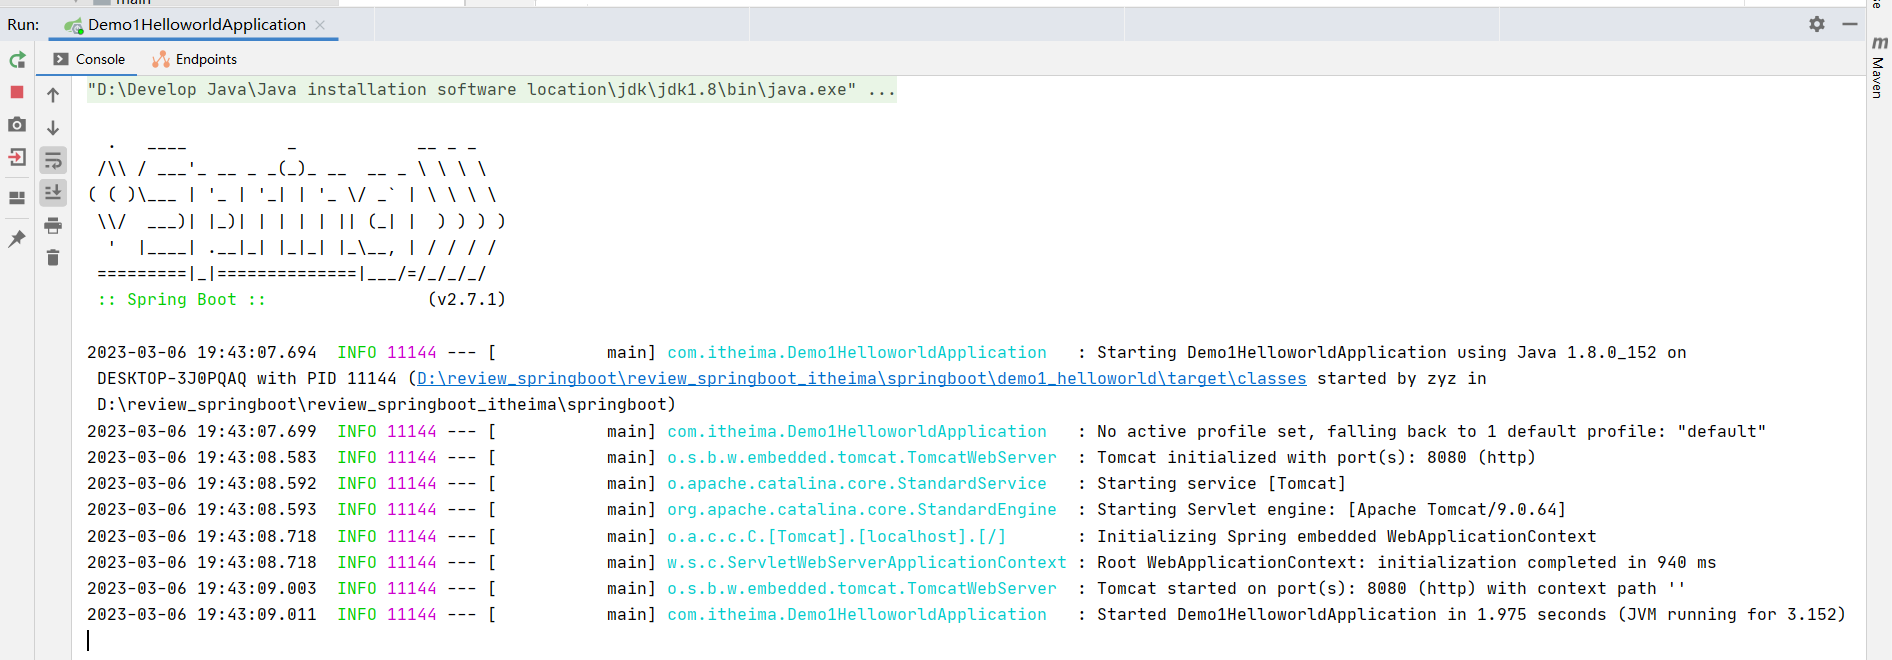Stop the running application with the red square
The image size is (1892, 660).
point(17,92)
